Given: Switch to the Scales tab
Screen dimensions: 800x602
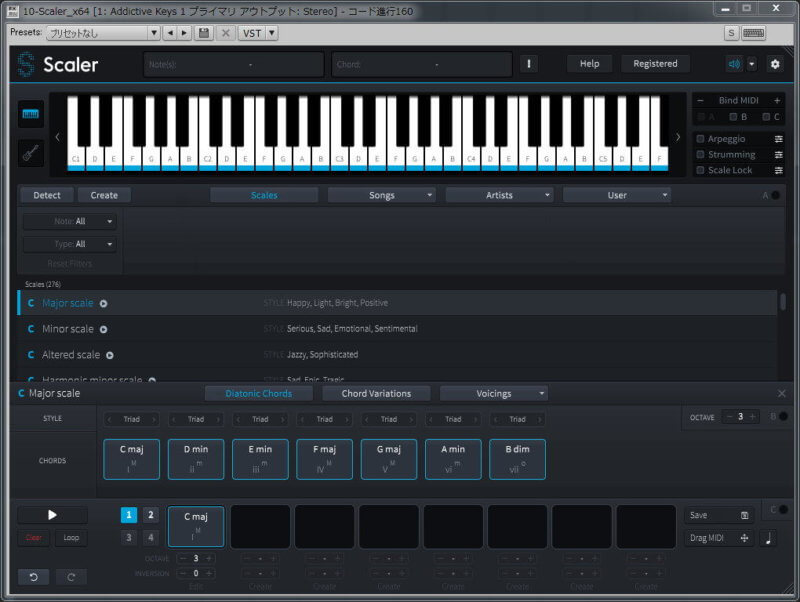Looking at the screenshot, I should [x=264, y=195].
